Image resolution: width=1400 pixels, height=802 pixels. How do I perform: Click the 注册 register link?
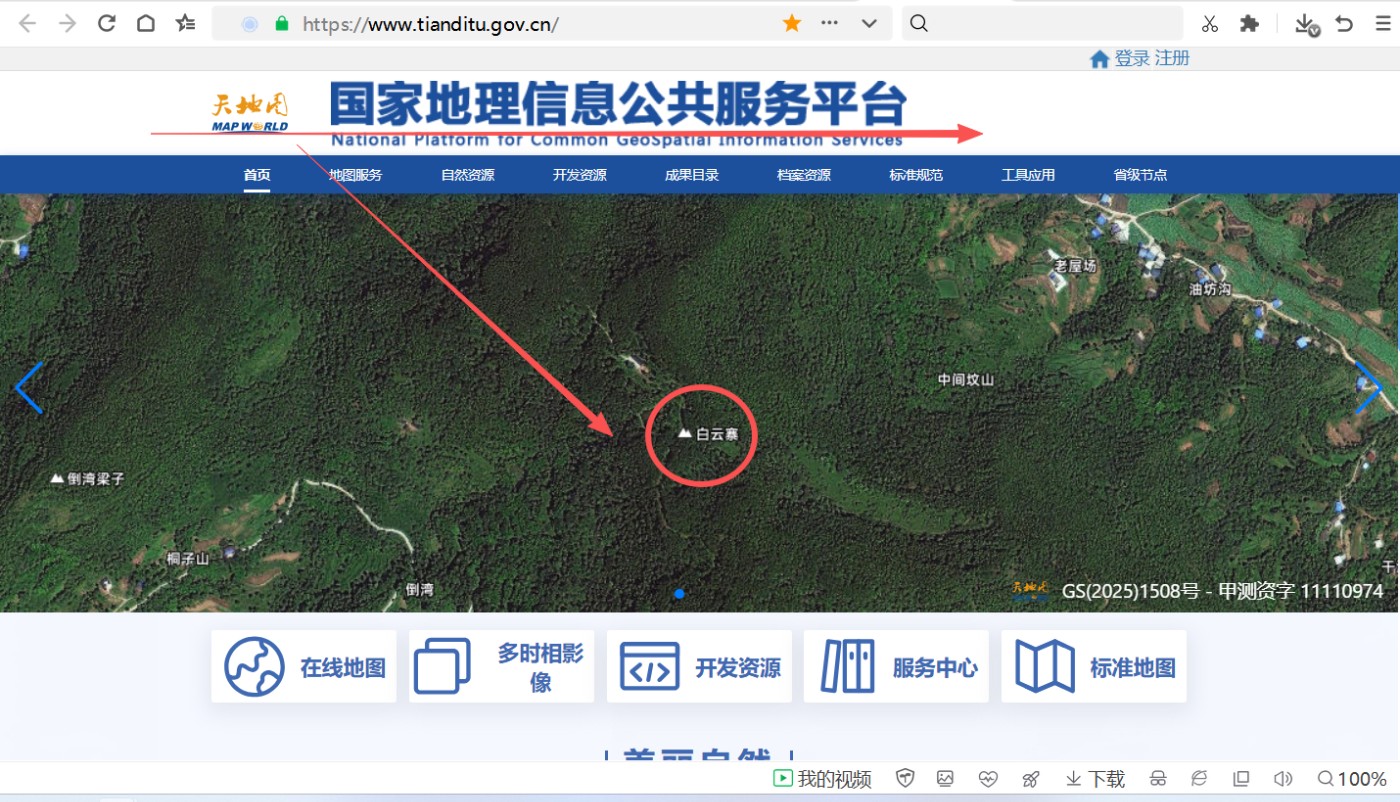point(1172,58)
